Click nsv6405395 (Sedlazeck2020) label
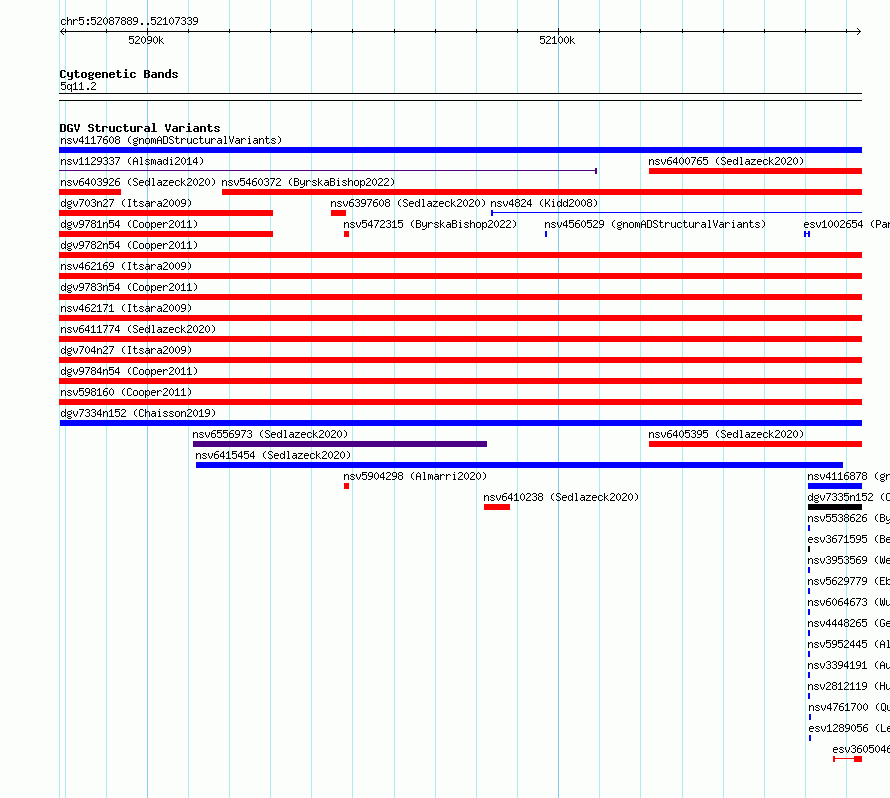Screen dimensions: 890x798 726,434
